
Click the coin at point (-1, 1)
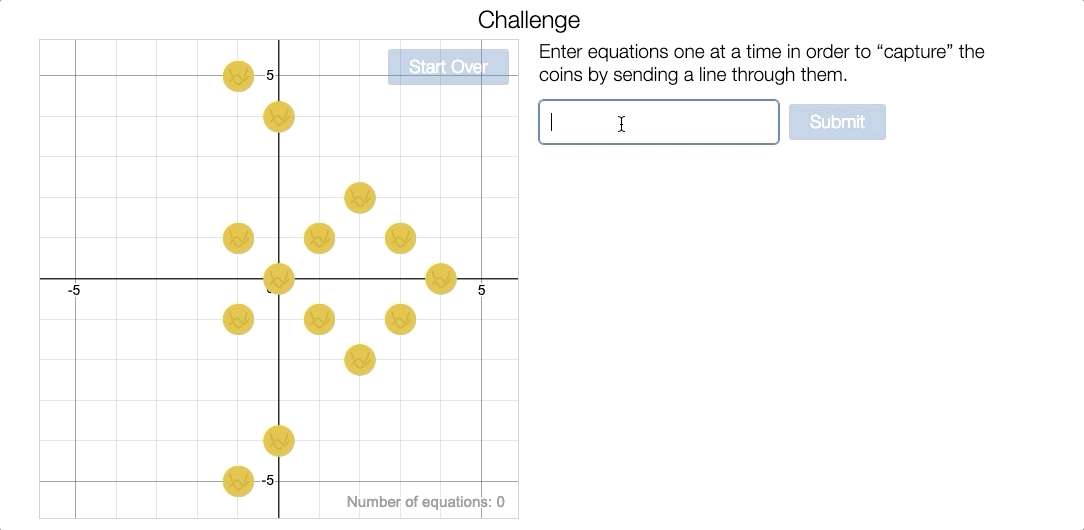click(x=239, y=238)
